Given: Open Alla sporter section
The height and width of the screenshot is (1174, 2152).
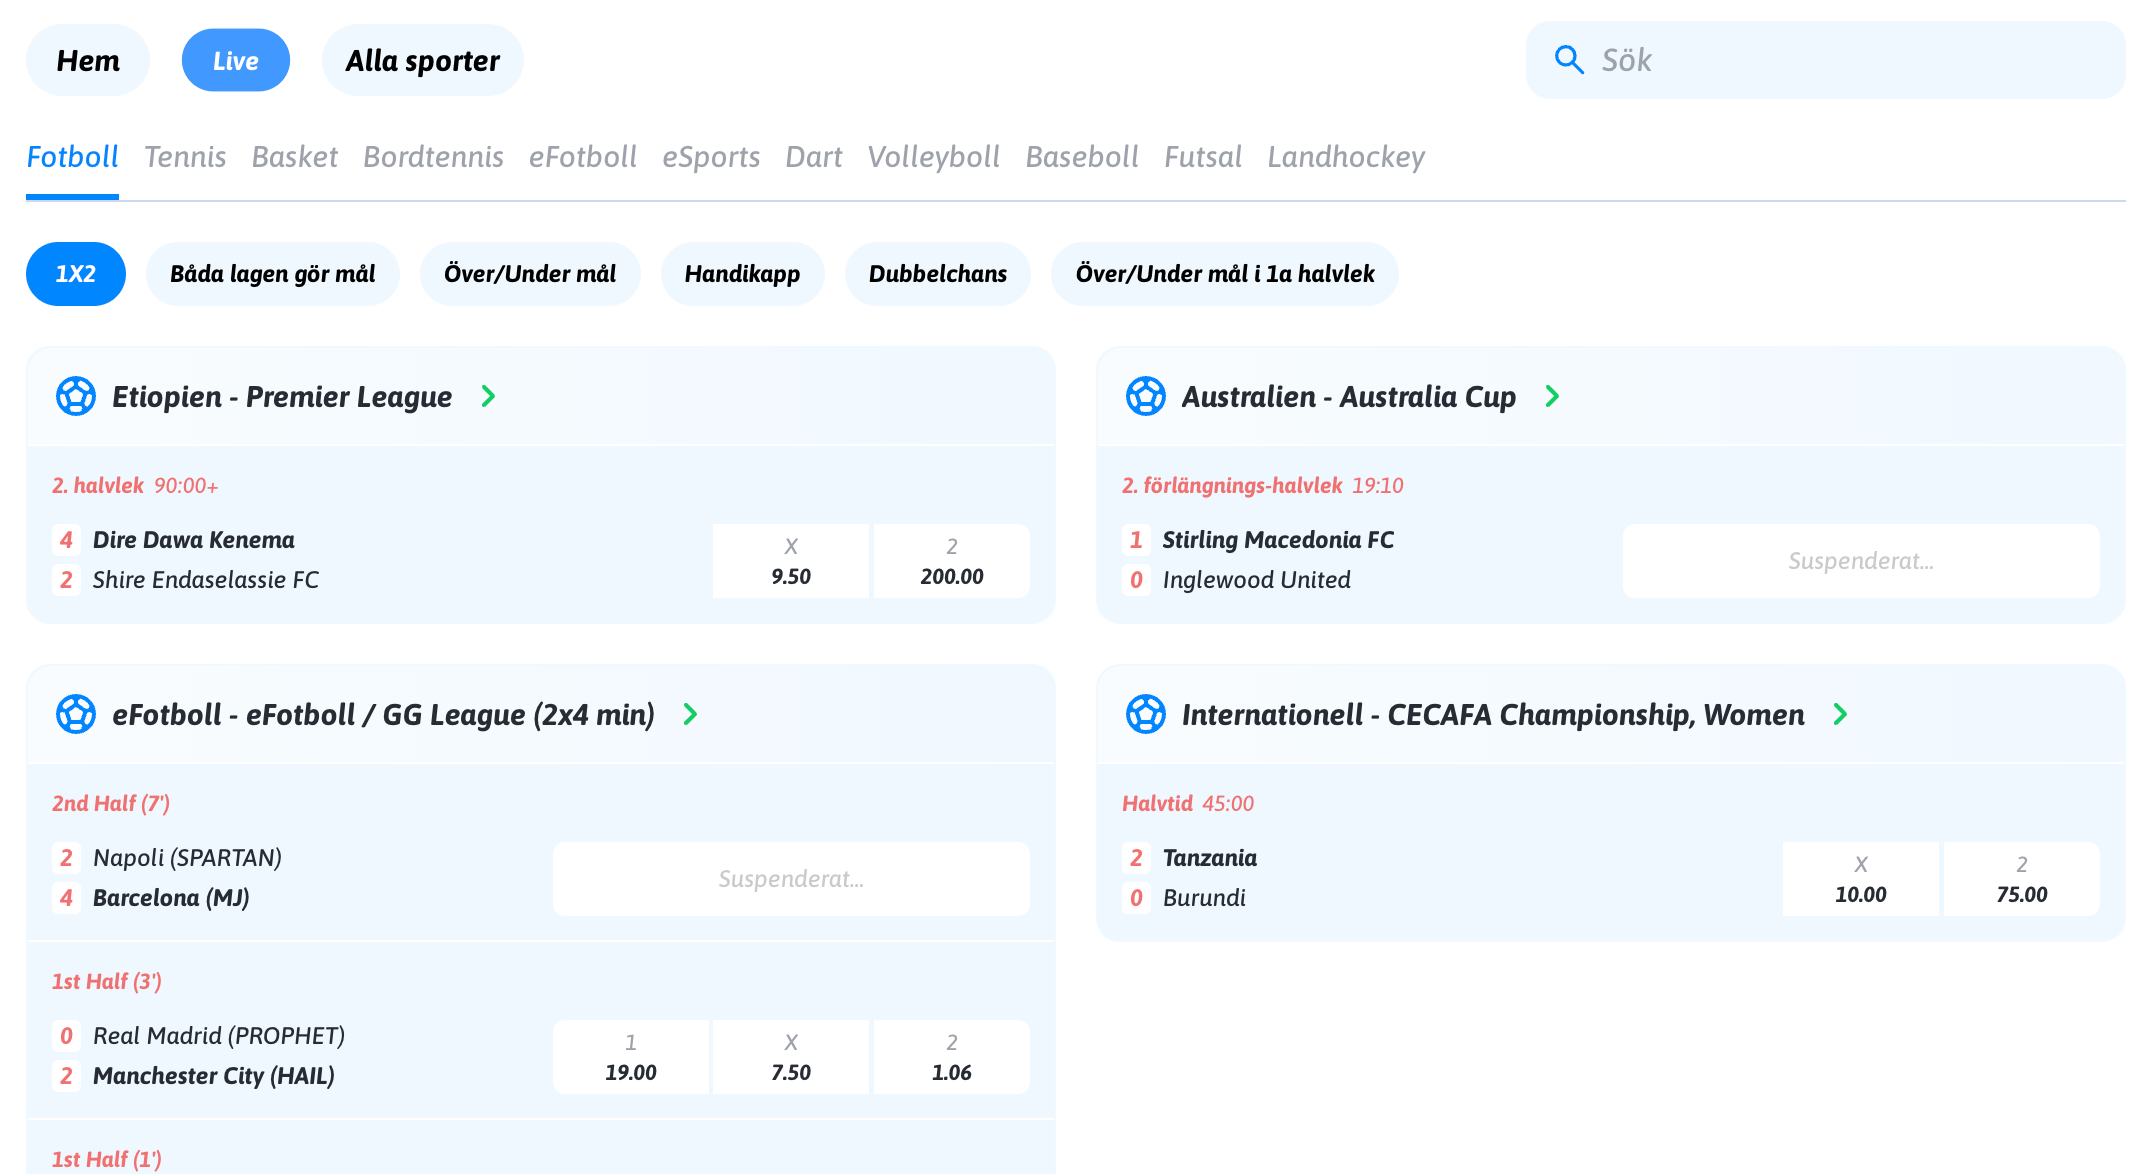Looking at the screenshot, I should click(x=422, y=61).
